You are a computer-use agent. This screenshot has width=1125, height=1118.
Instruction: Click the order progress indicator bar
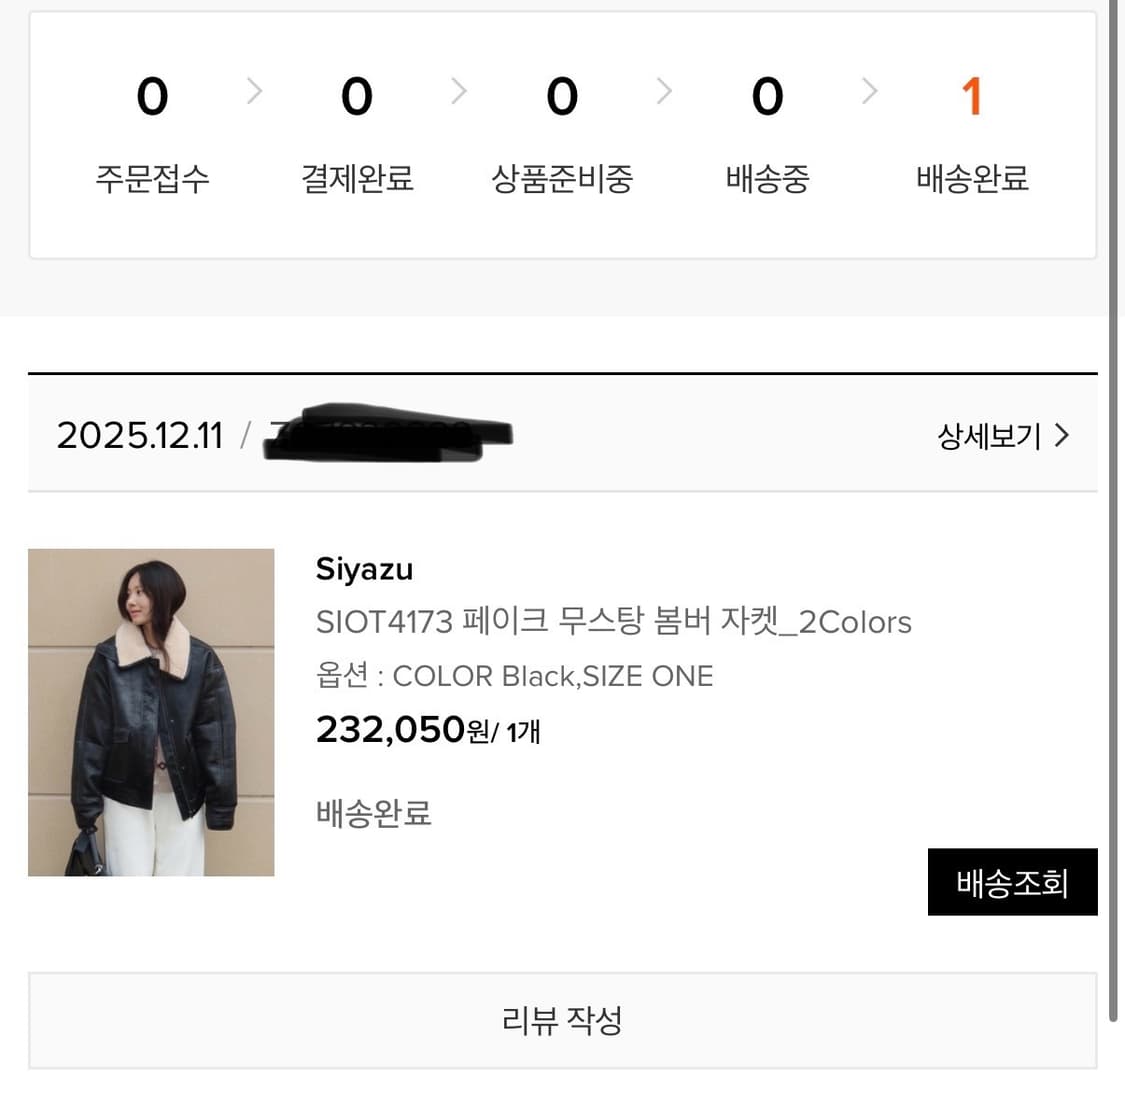pos(562,130)
